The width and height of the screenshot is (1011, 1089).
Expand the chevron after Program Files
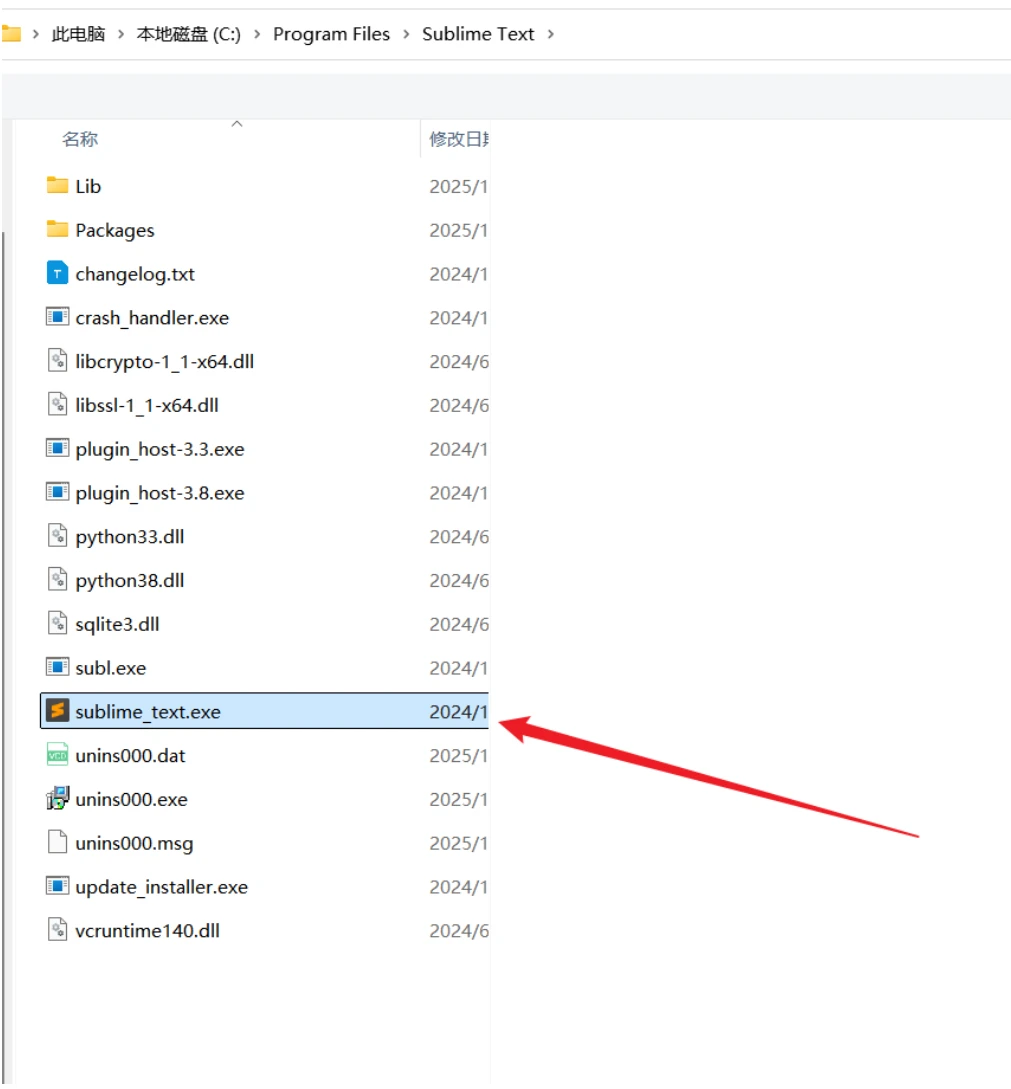click(406, 34)
